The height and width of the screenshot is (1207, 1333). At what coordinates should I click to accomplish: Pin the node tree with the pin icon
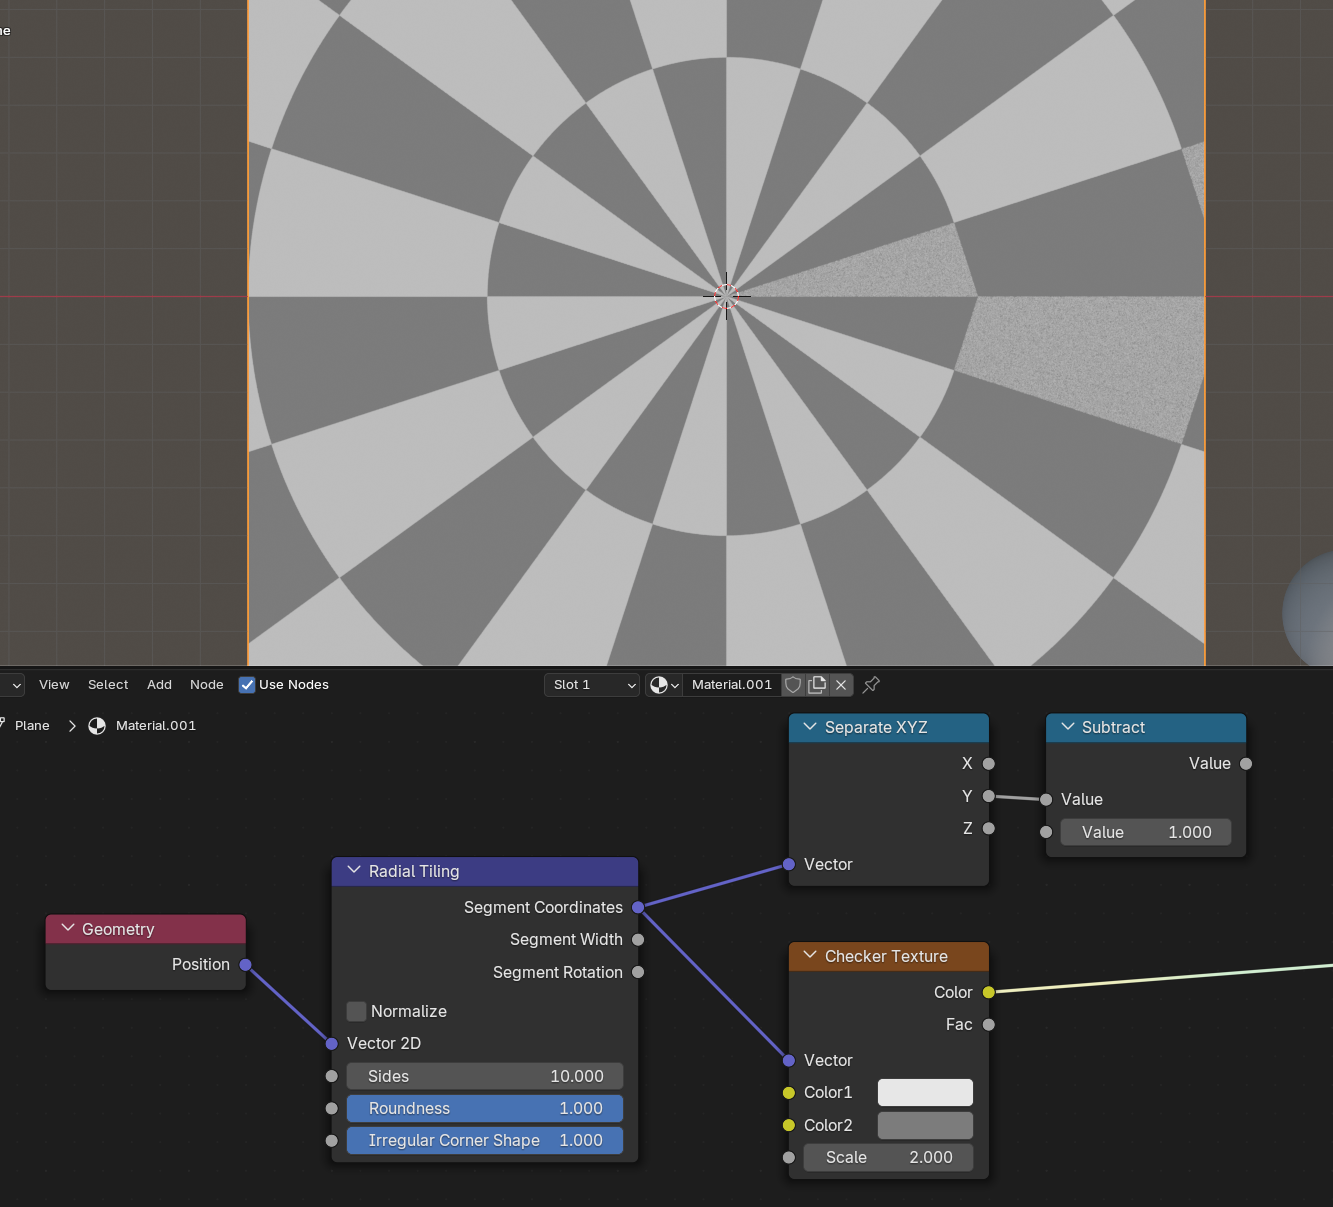(x=871, y=685)
